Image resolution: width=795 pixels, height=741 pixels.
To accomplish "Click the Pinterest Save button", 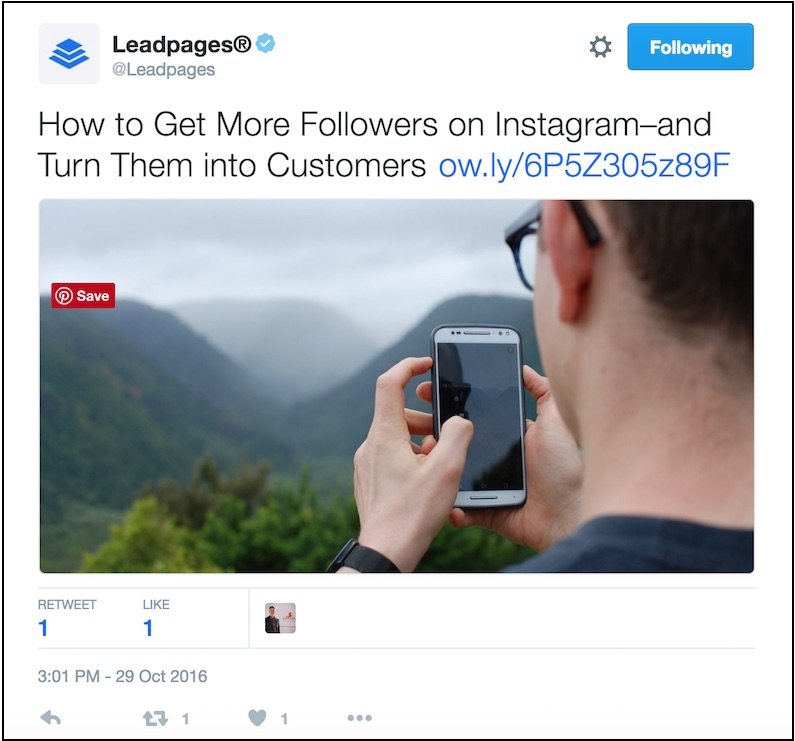I will [x=83, y=296].
